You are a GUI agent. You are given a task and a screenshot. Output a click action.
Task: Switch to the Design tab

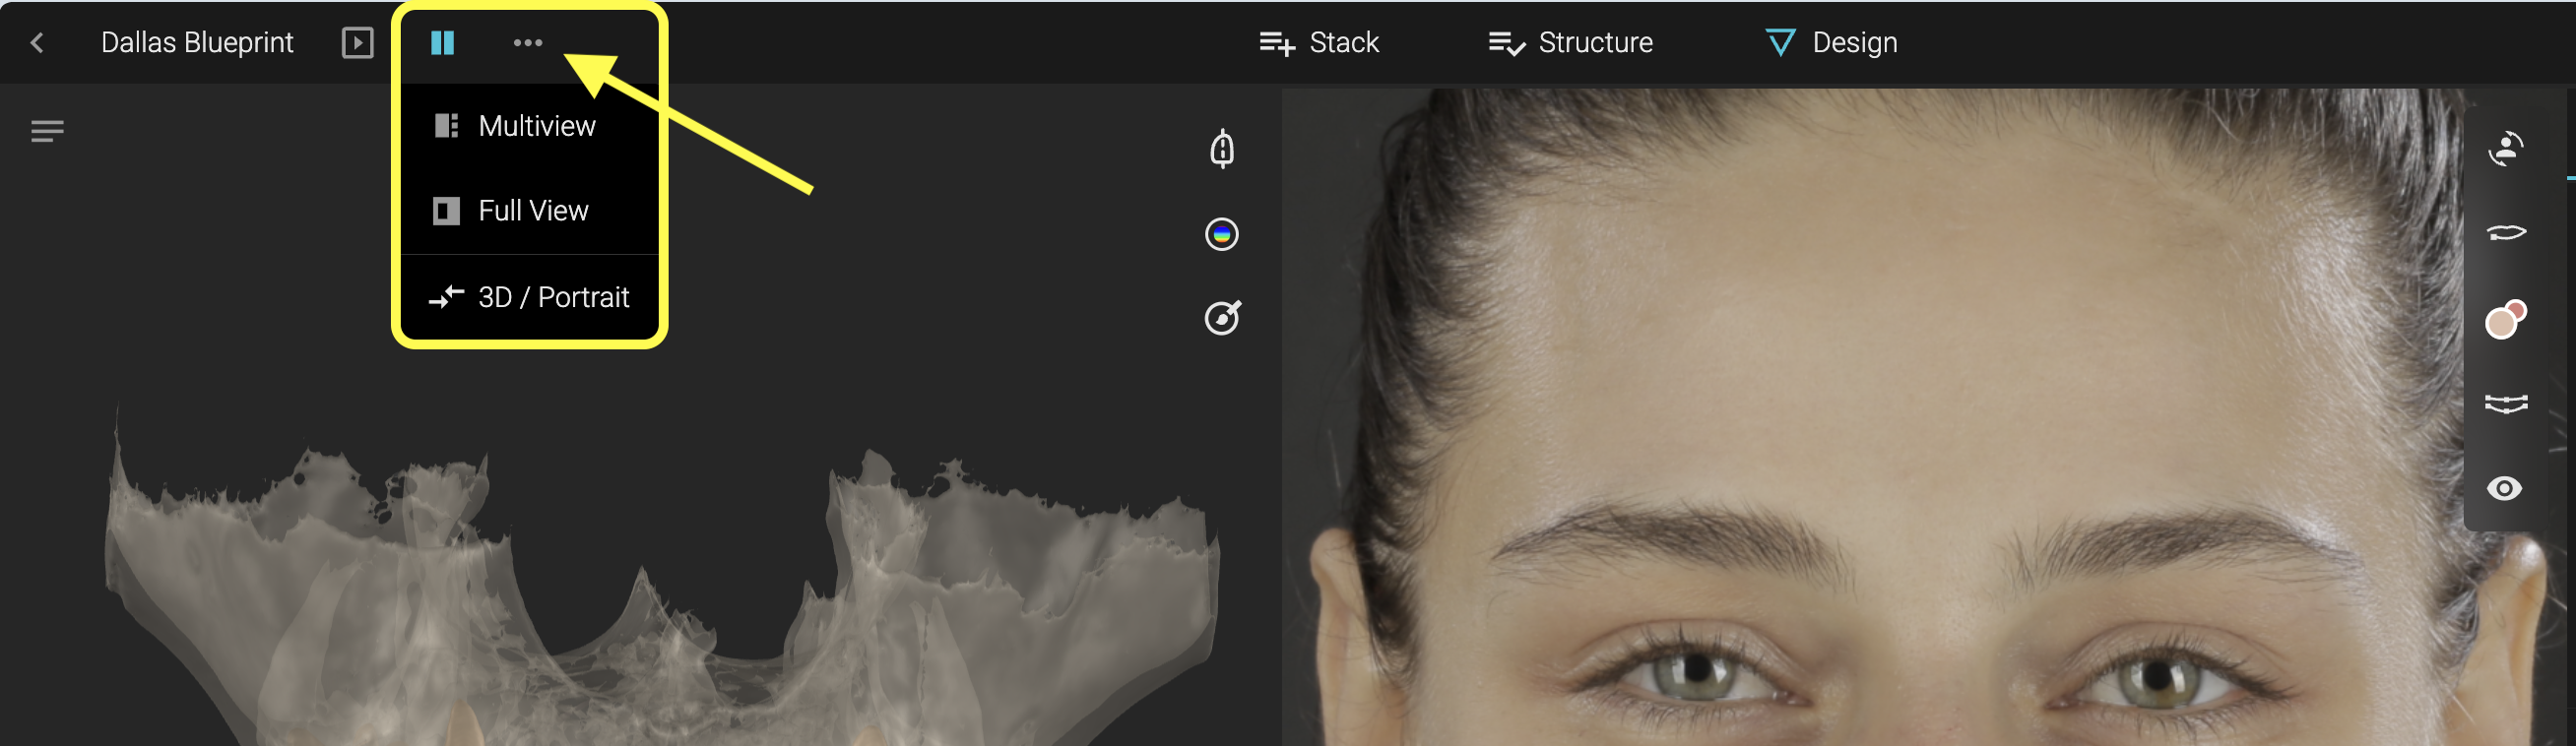pyautogui.click(x=1832, y=43)
